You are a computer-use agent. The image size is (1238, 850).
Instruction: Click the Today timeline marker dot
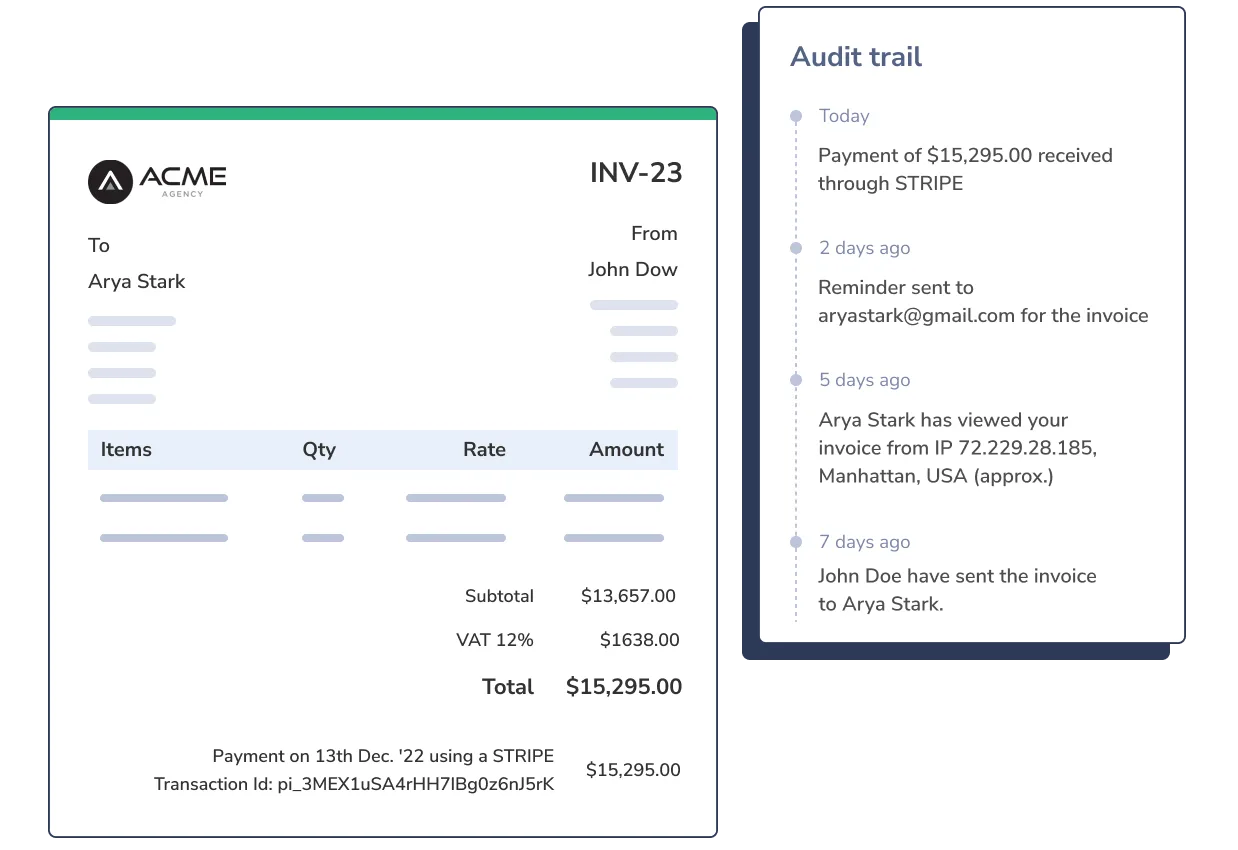[796, 116]
